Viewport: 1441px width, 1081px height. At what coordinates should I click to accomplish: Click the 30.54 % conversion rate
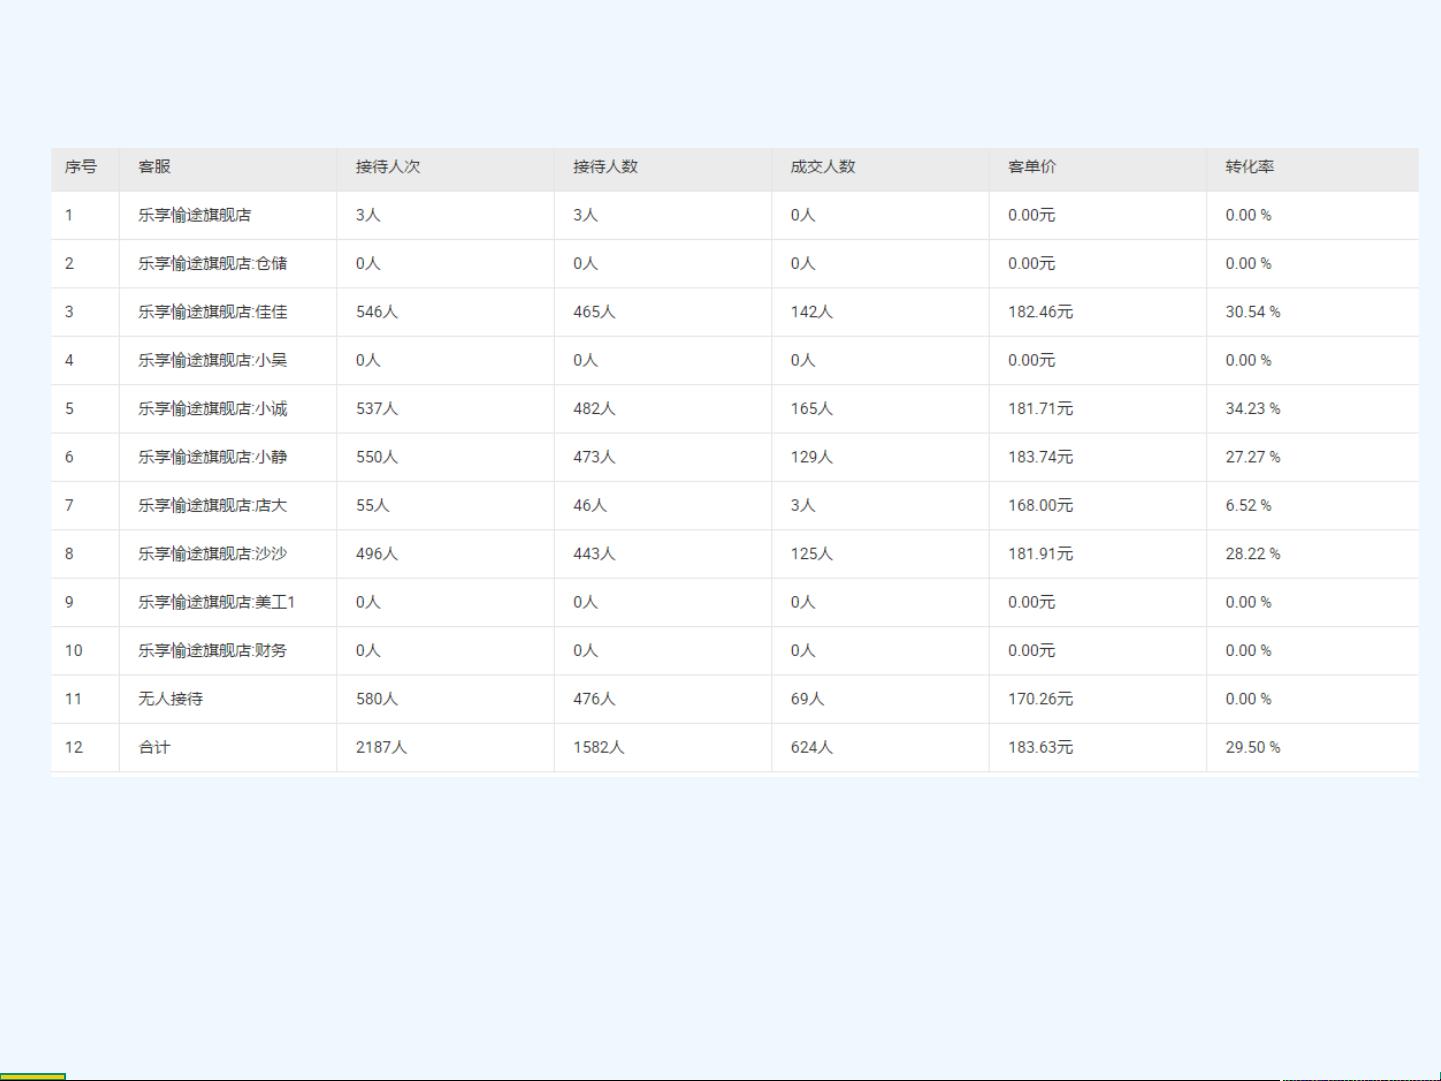coord(1253,312)
